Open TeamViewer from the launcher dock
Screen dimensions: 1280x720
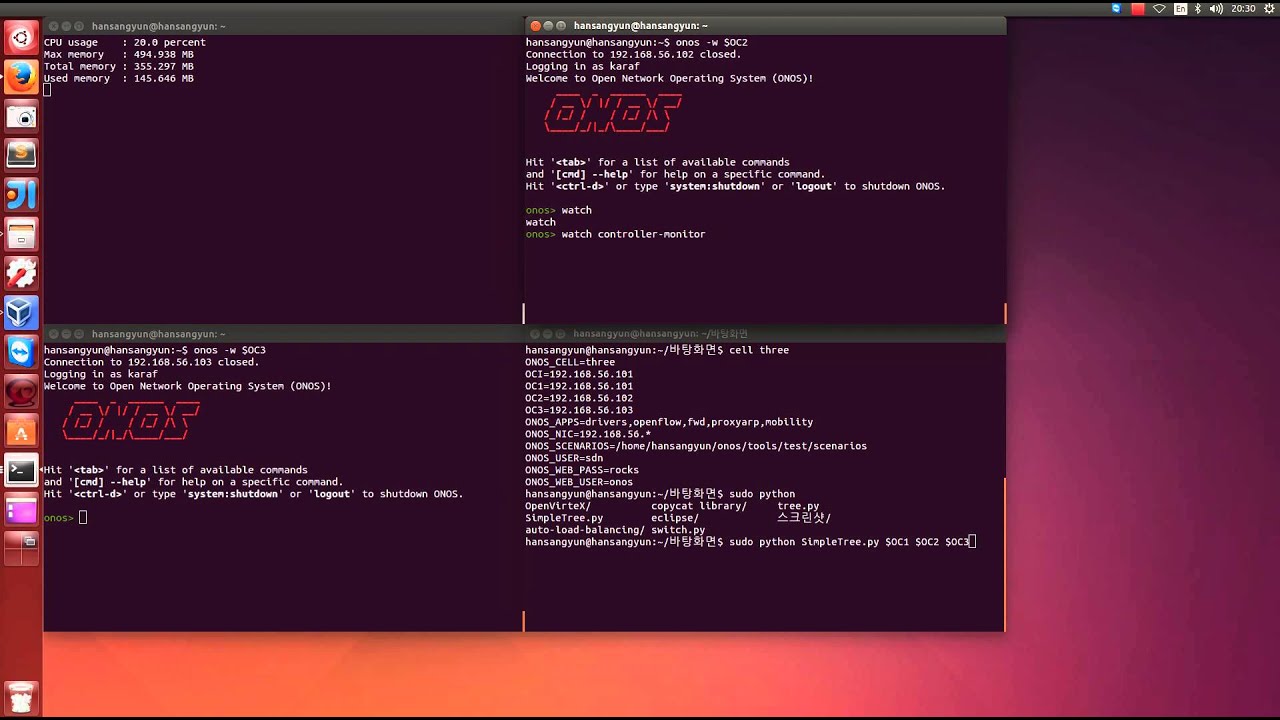pyautogui.click(x=21, y=352)
